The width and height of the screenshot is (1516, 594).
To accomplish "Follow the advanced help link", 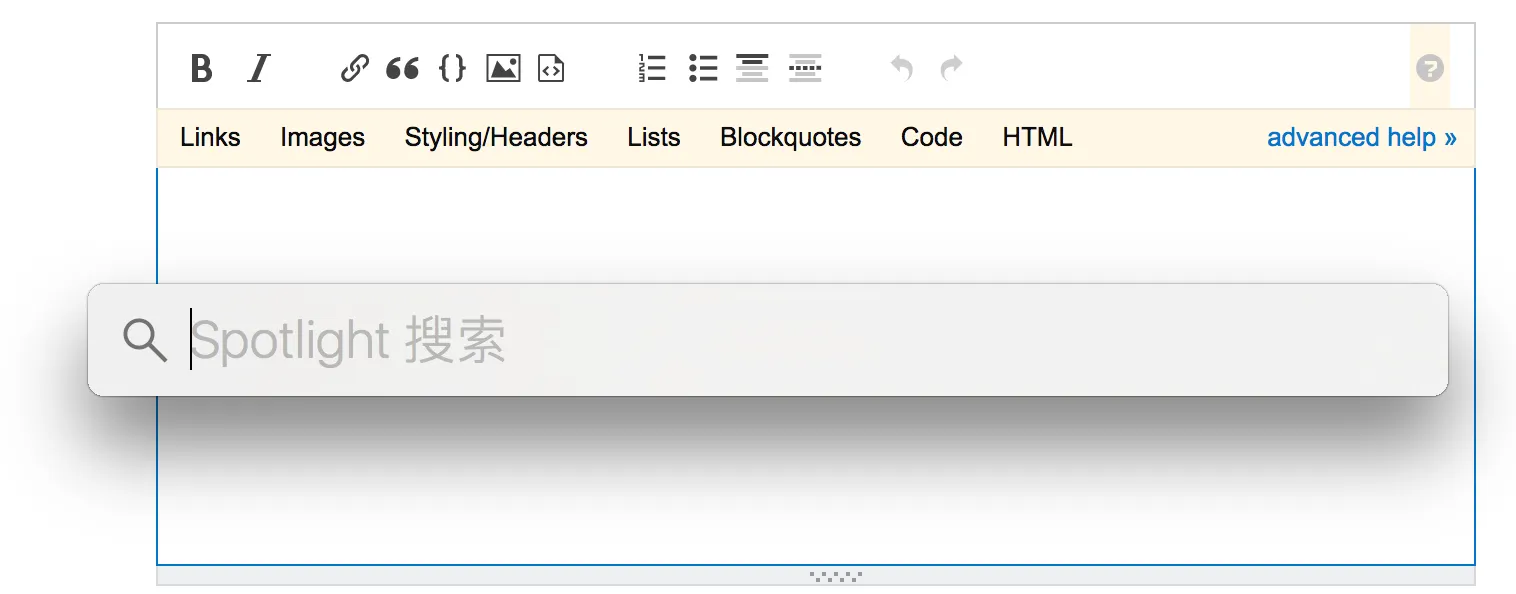I will point(1361,137).
